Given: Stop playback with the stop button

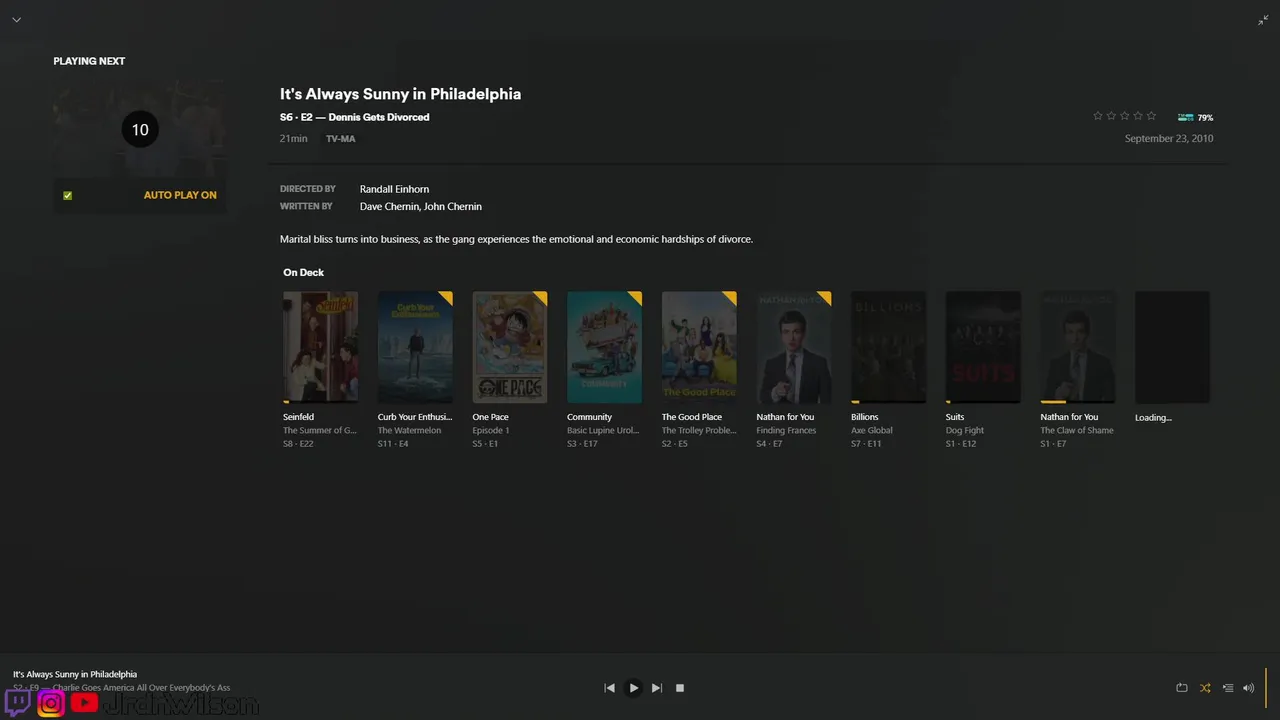Looking at the screenshot, I should pos(680,688).
